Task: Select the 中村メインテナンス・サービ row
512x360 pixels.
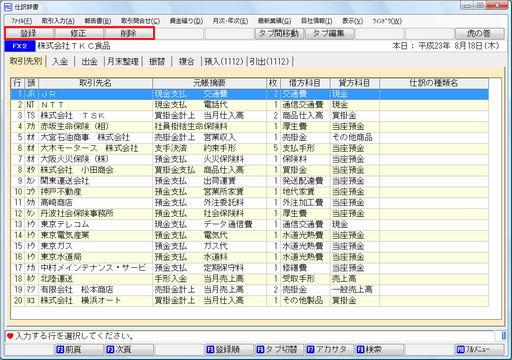Action: click(x=250, y=268)
